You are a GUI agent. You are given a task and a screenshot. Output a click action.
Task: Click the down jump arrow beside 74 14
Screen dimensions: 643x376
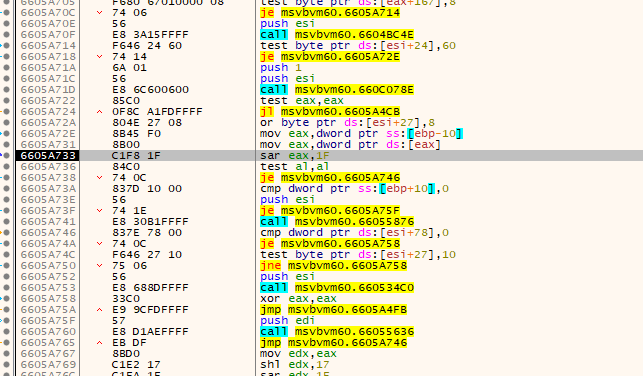coord(99,57)
